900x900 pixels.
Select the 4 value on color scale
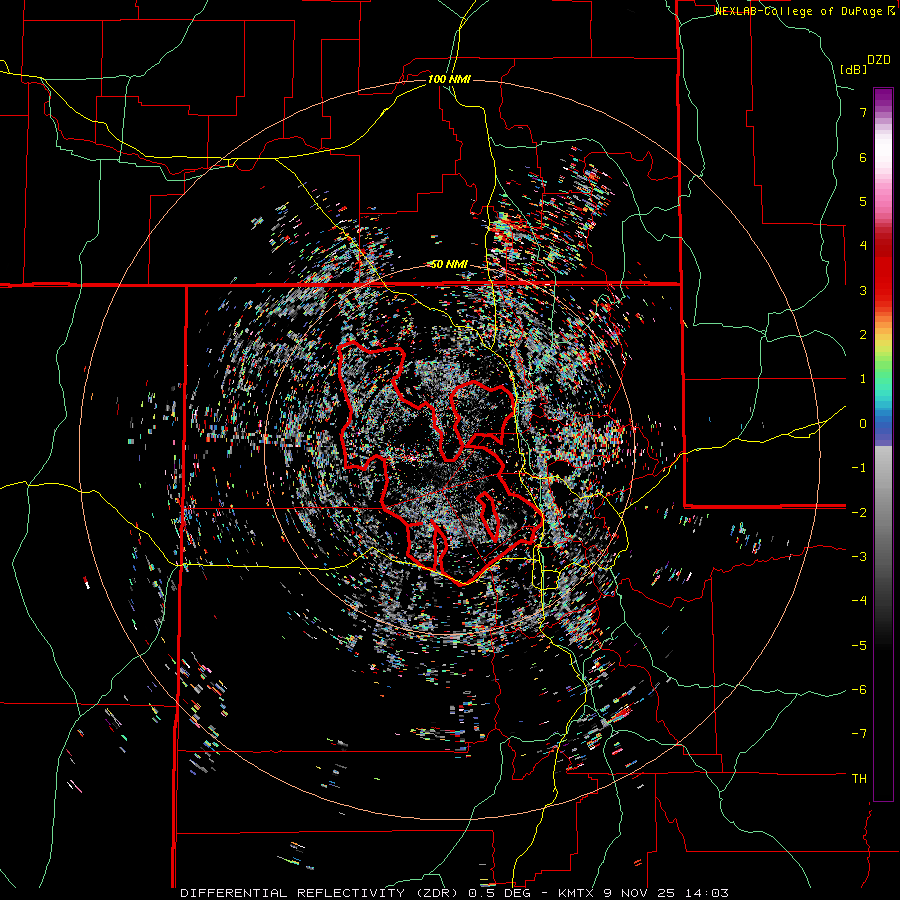[863, 246]
